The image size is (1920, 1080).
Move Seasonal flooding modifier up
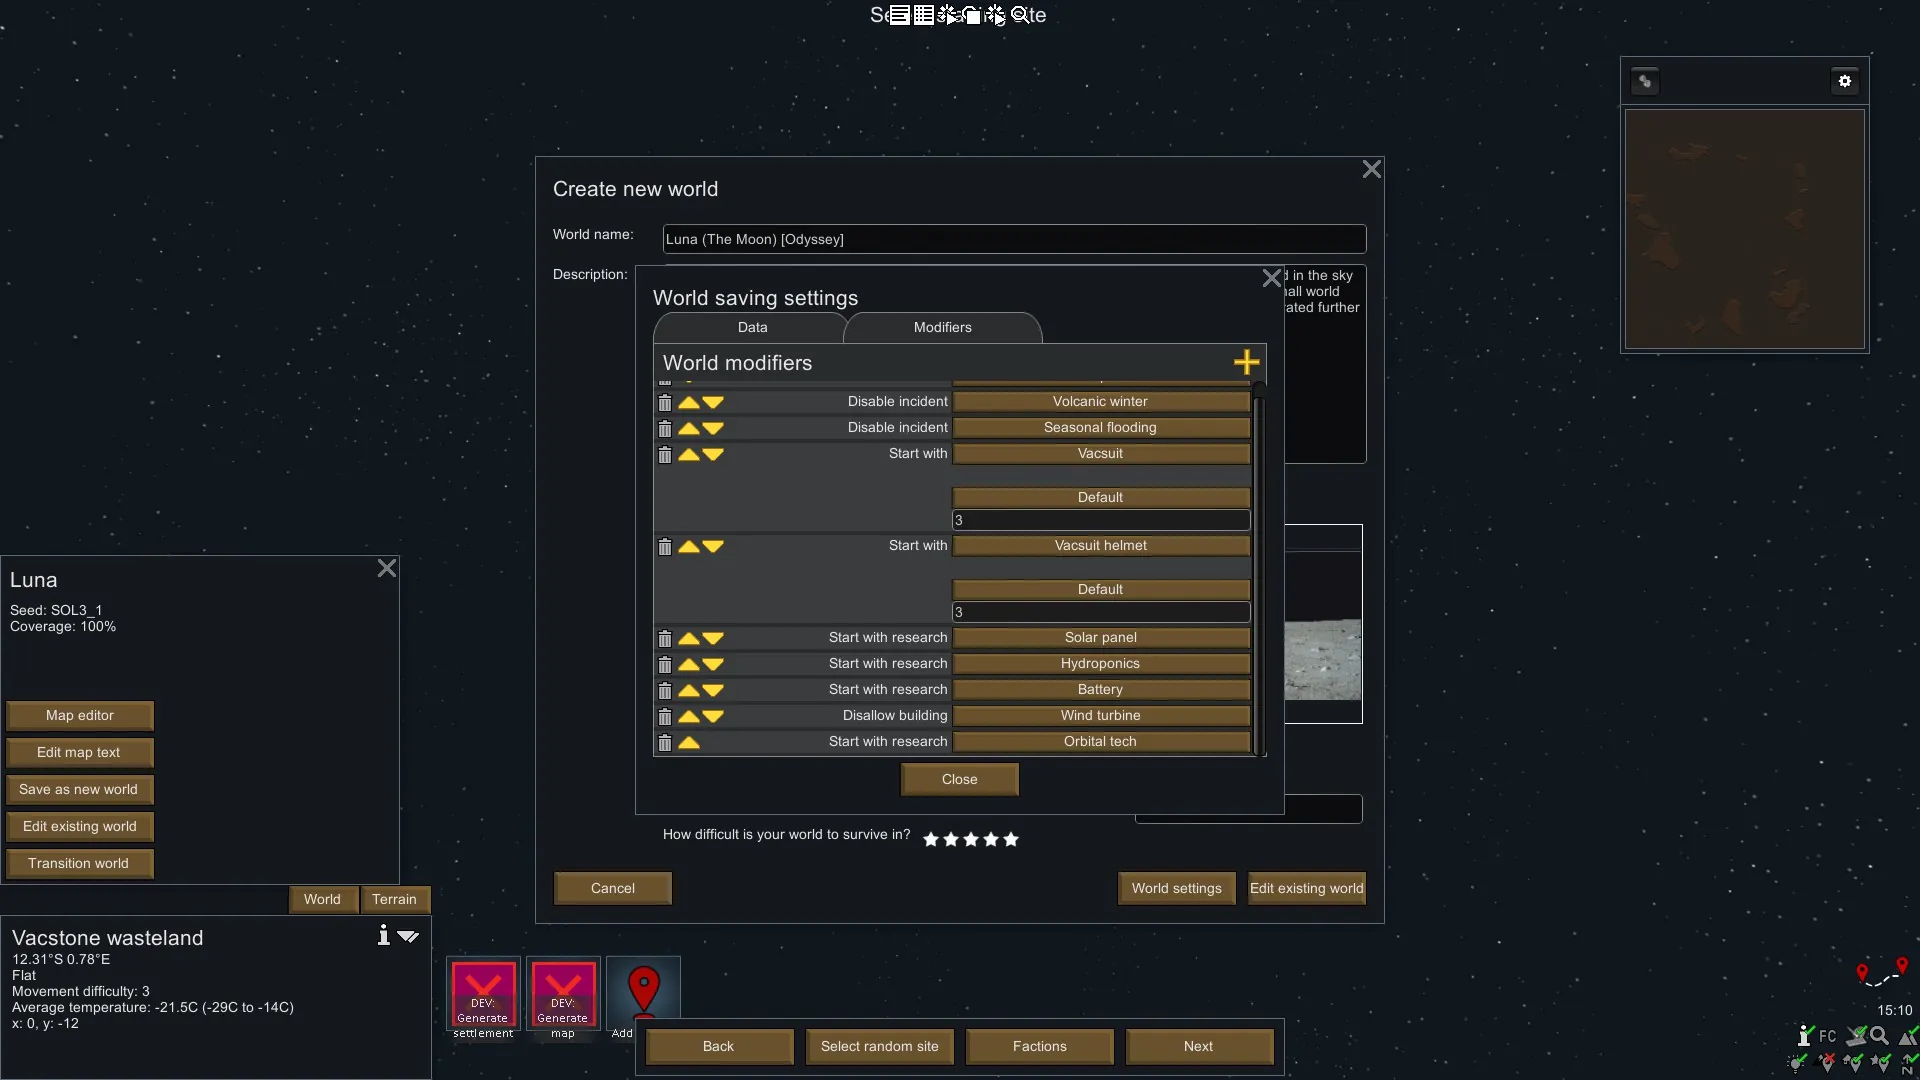(688, 428)
